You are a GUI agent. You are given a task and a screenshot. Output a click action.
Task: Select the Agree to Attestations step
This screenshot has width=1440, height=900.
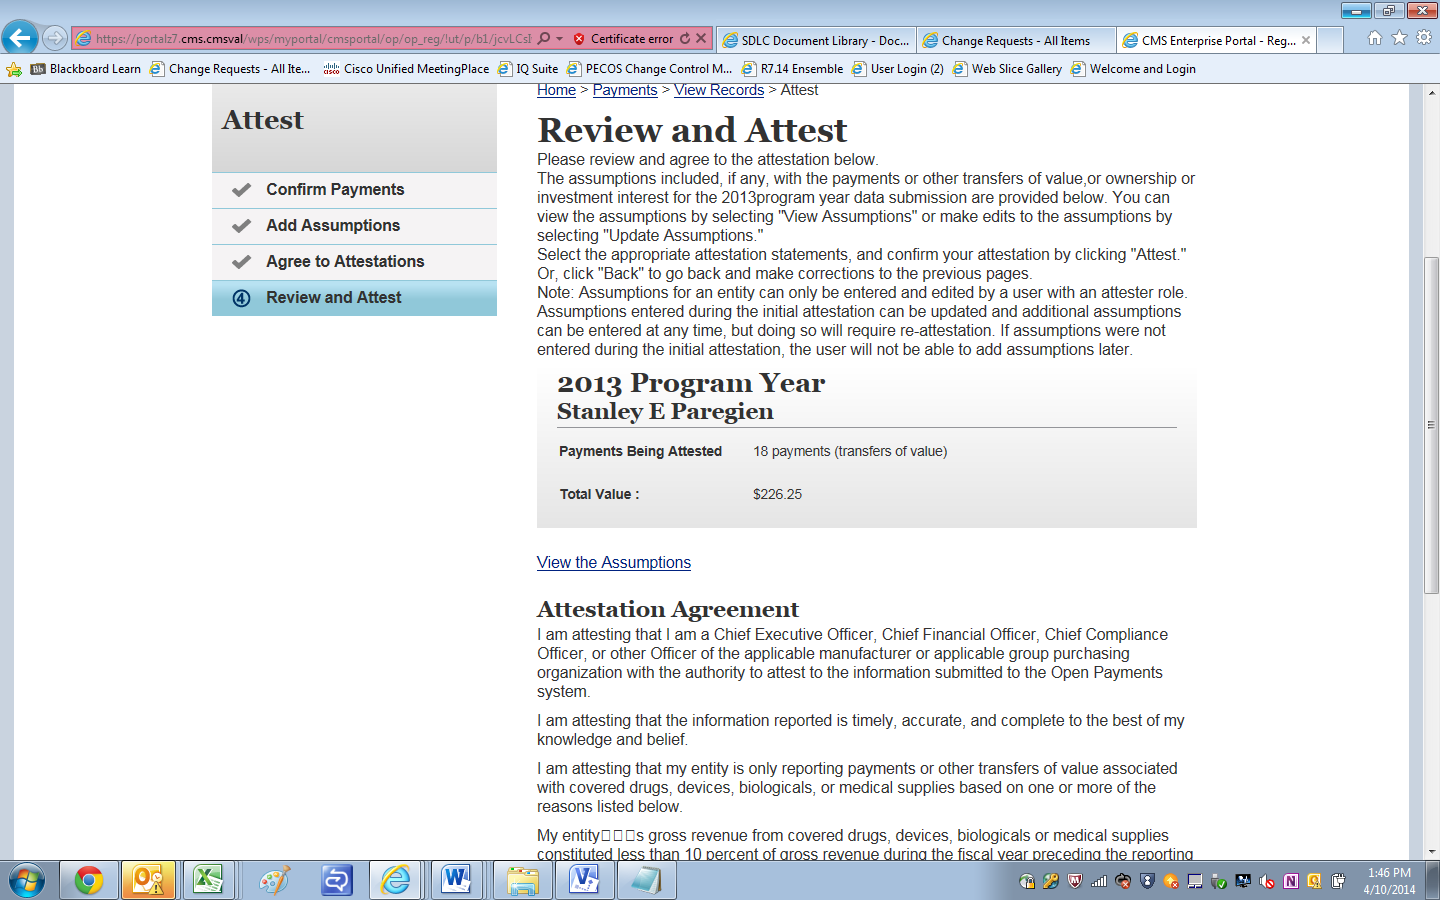[354, 262]
